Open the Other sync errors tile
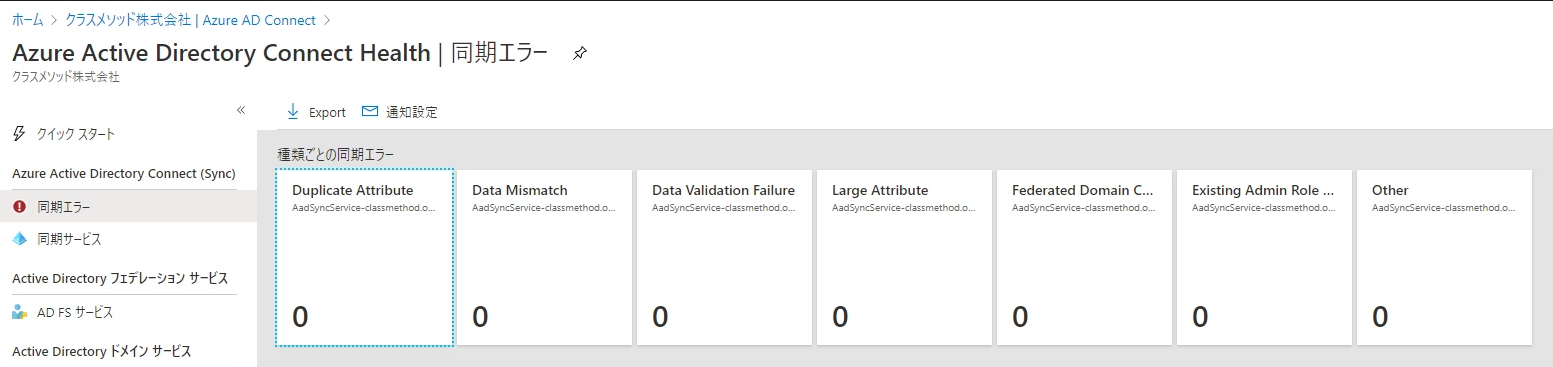This screenshot has height=367, width=1553. click(1445, 257)
